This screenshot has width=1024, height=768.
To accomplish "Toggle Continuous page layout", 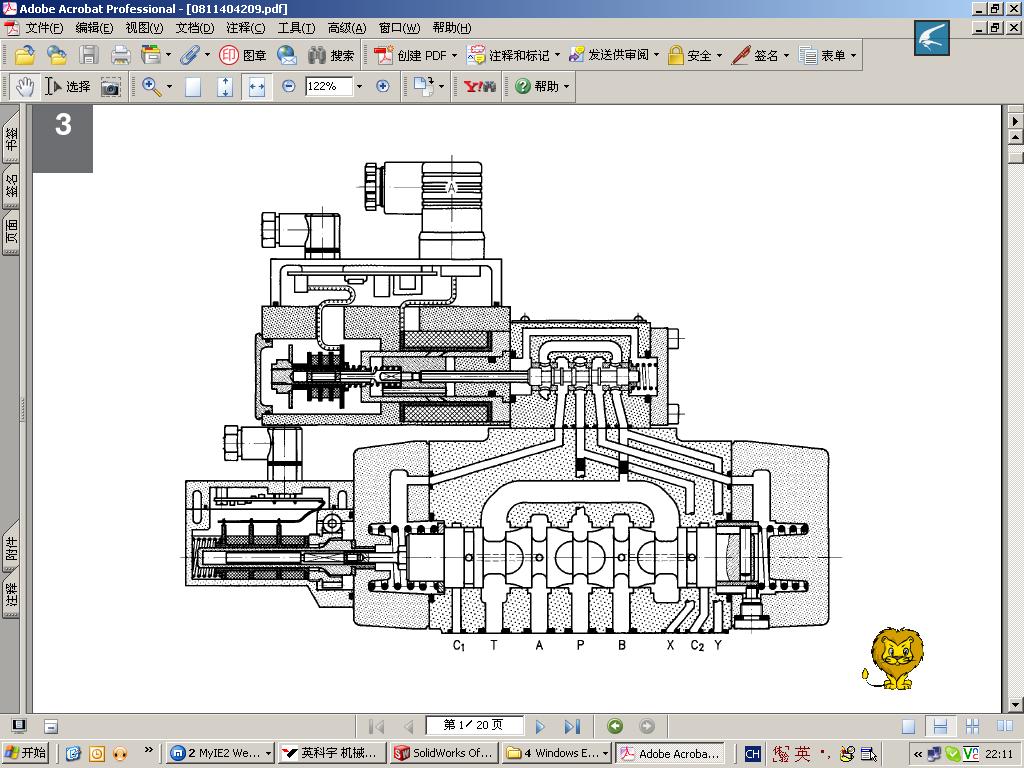I will click(940, 726).
